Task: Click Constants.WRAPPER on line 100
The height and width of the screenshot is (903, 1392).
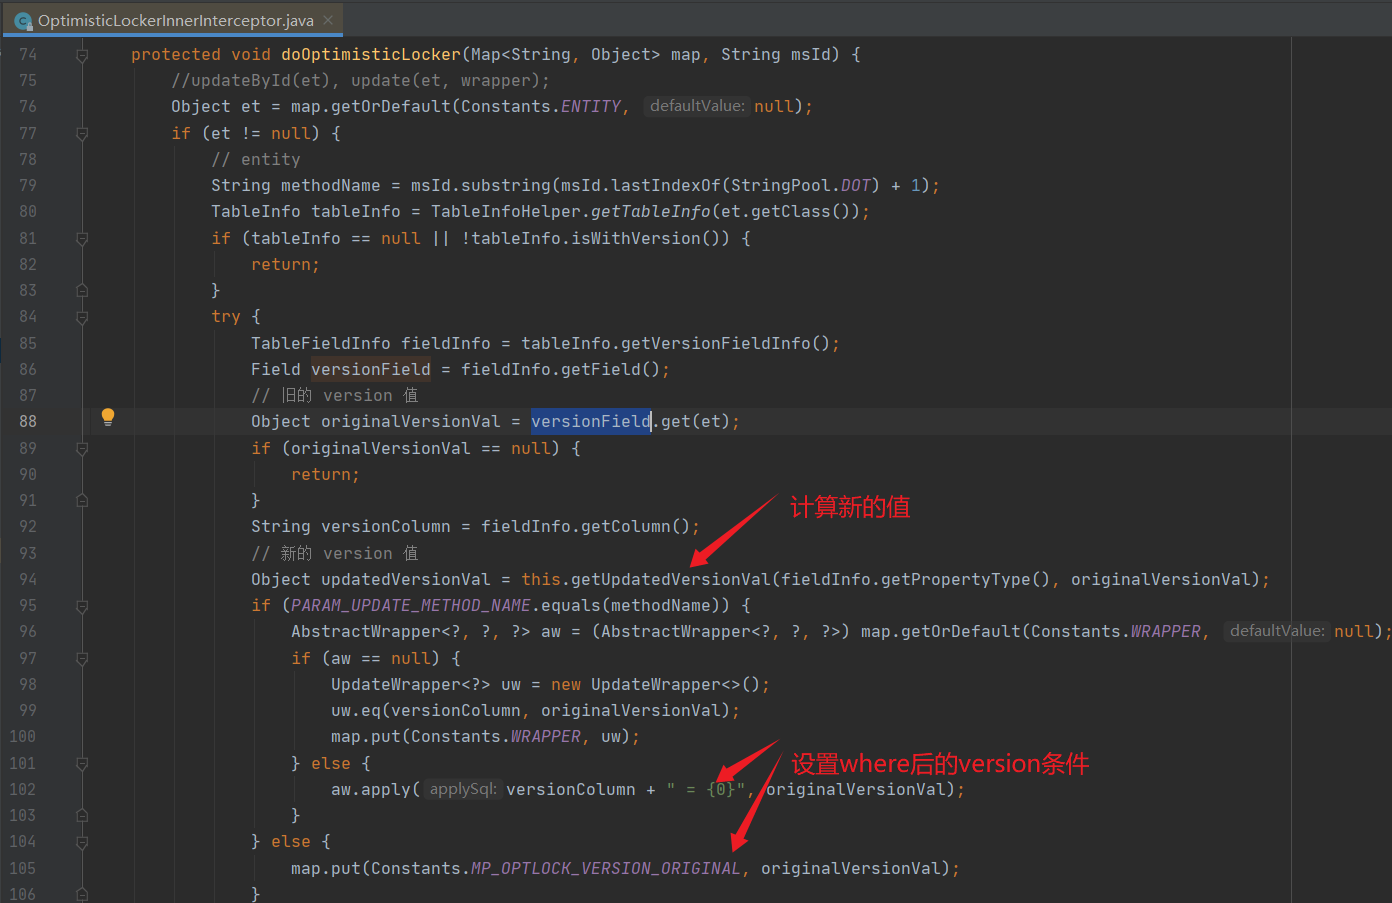Action: click(496, 737)
